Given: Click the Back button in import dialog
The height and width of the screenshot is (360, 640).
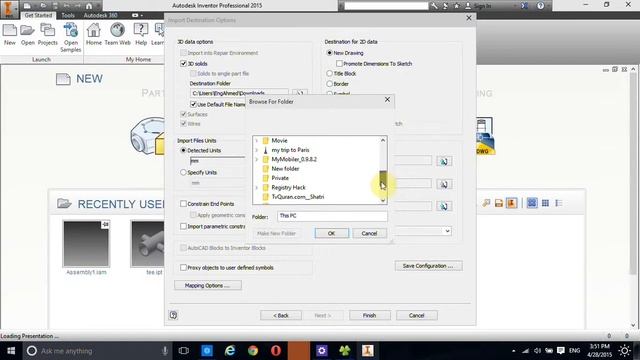Looking at the screenshot, I should click(x=281, y=316).
